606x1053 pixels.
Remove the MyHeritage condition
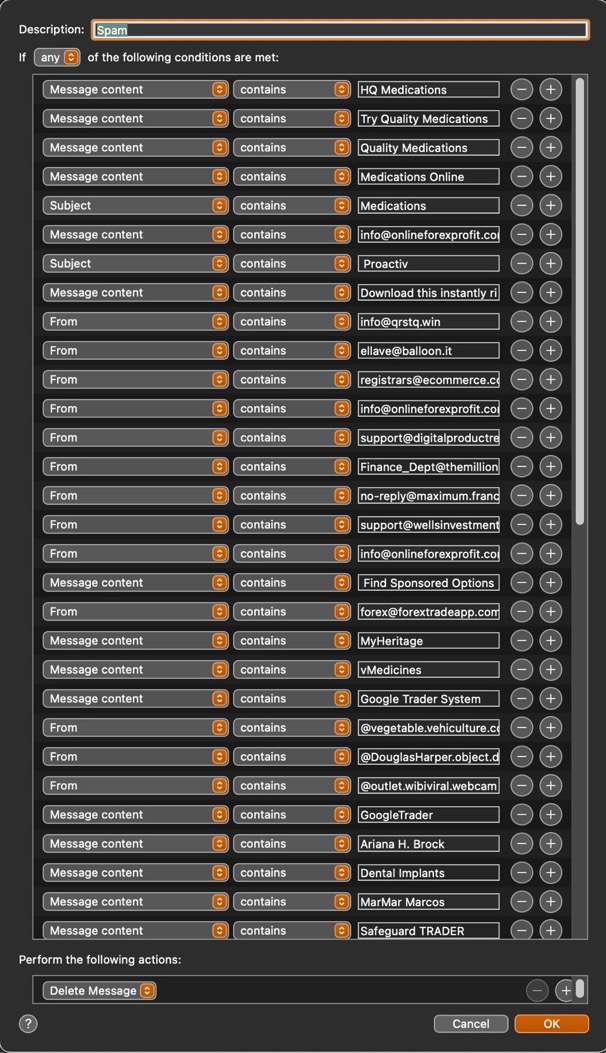click(521, 640)
